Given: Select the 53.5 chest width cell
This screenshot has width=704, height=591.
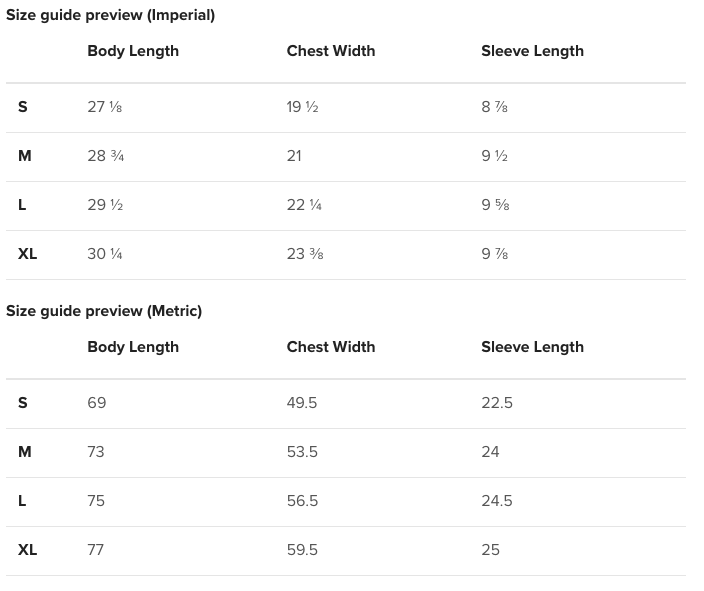Looking at the screenshot, I should pyautogui.click(x=302, y=452).
